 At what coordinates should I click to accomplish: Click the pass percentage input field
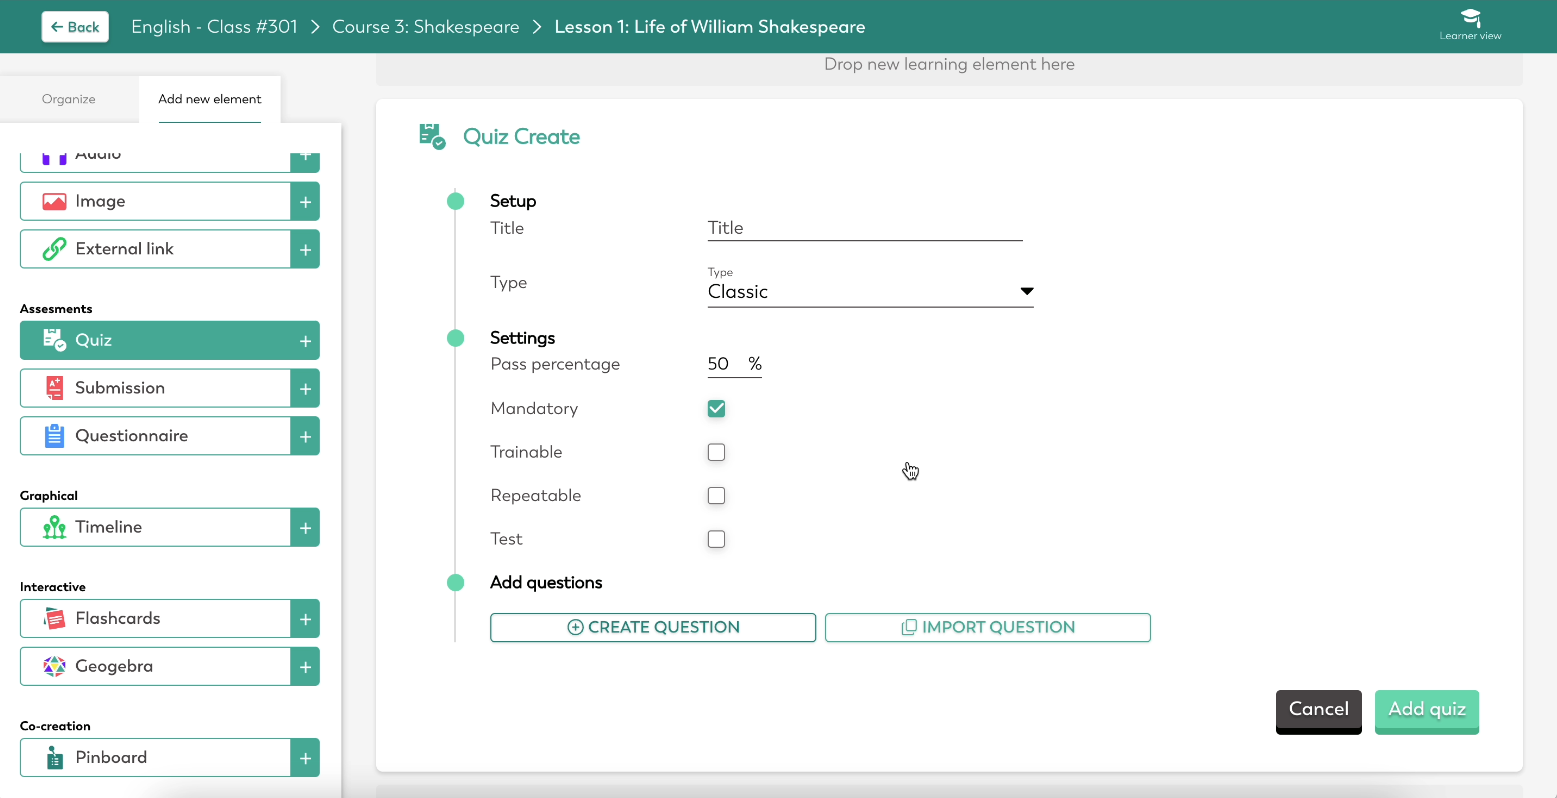(719, 363)
